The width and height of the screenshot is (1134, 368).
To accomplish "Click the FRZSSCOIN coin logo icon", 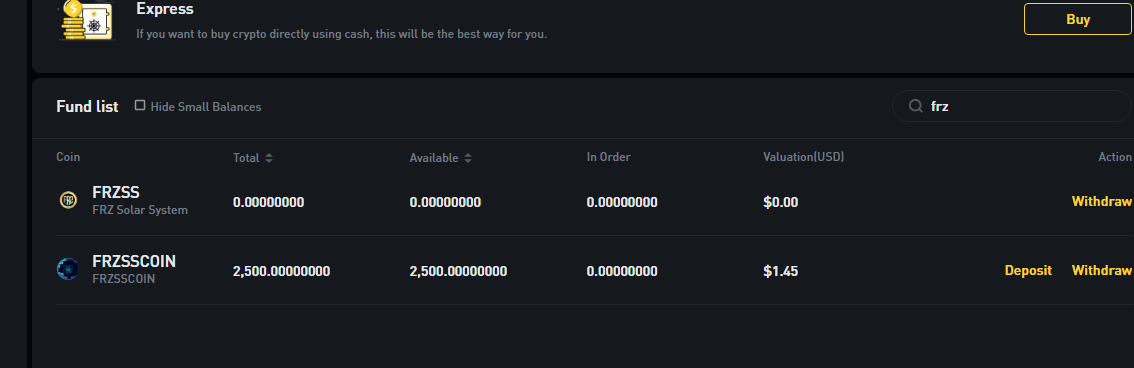I will (x=68, y=269).
